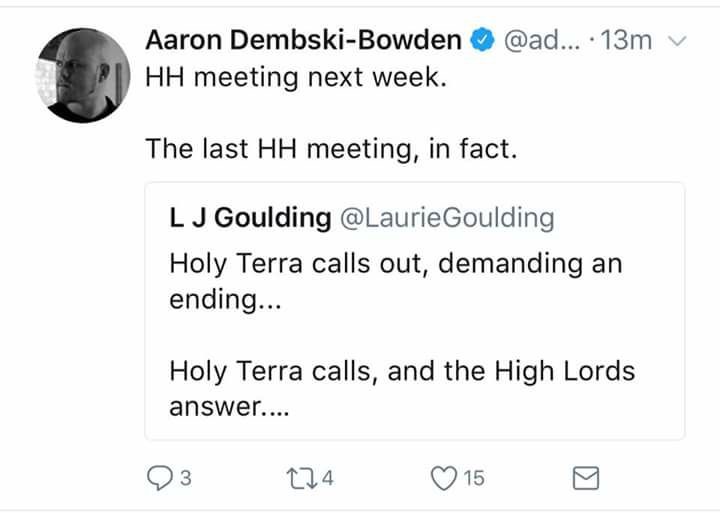Click the blue verified badge
The width and height of the screenshot is (720, 513).
(481, 40)
